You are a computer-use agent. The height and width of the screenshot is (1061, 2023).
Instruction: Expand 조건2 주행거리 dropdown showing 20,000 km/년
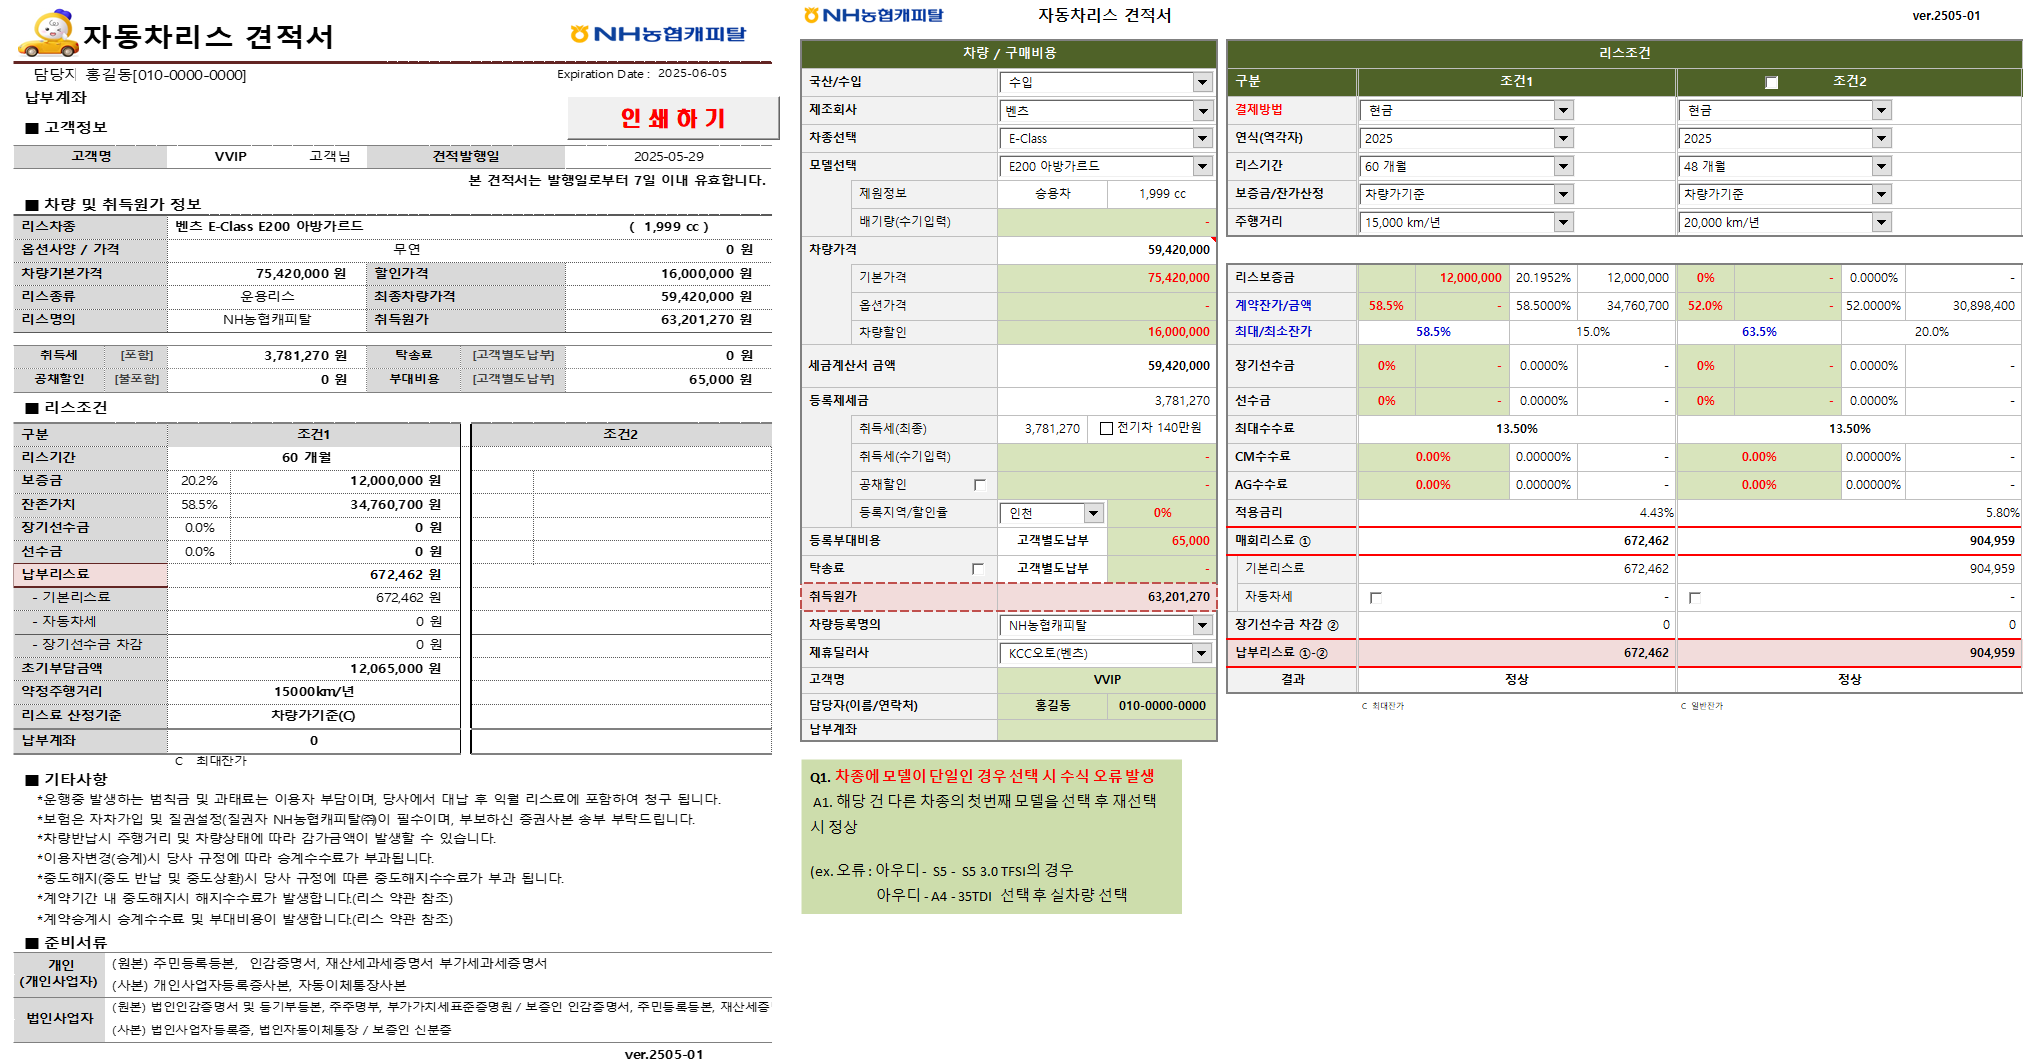pyautogui.click(x=1881, y=223)
